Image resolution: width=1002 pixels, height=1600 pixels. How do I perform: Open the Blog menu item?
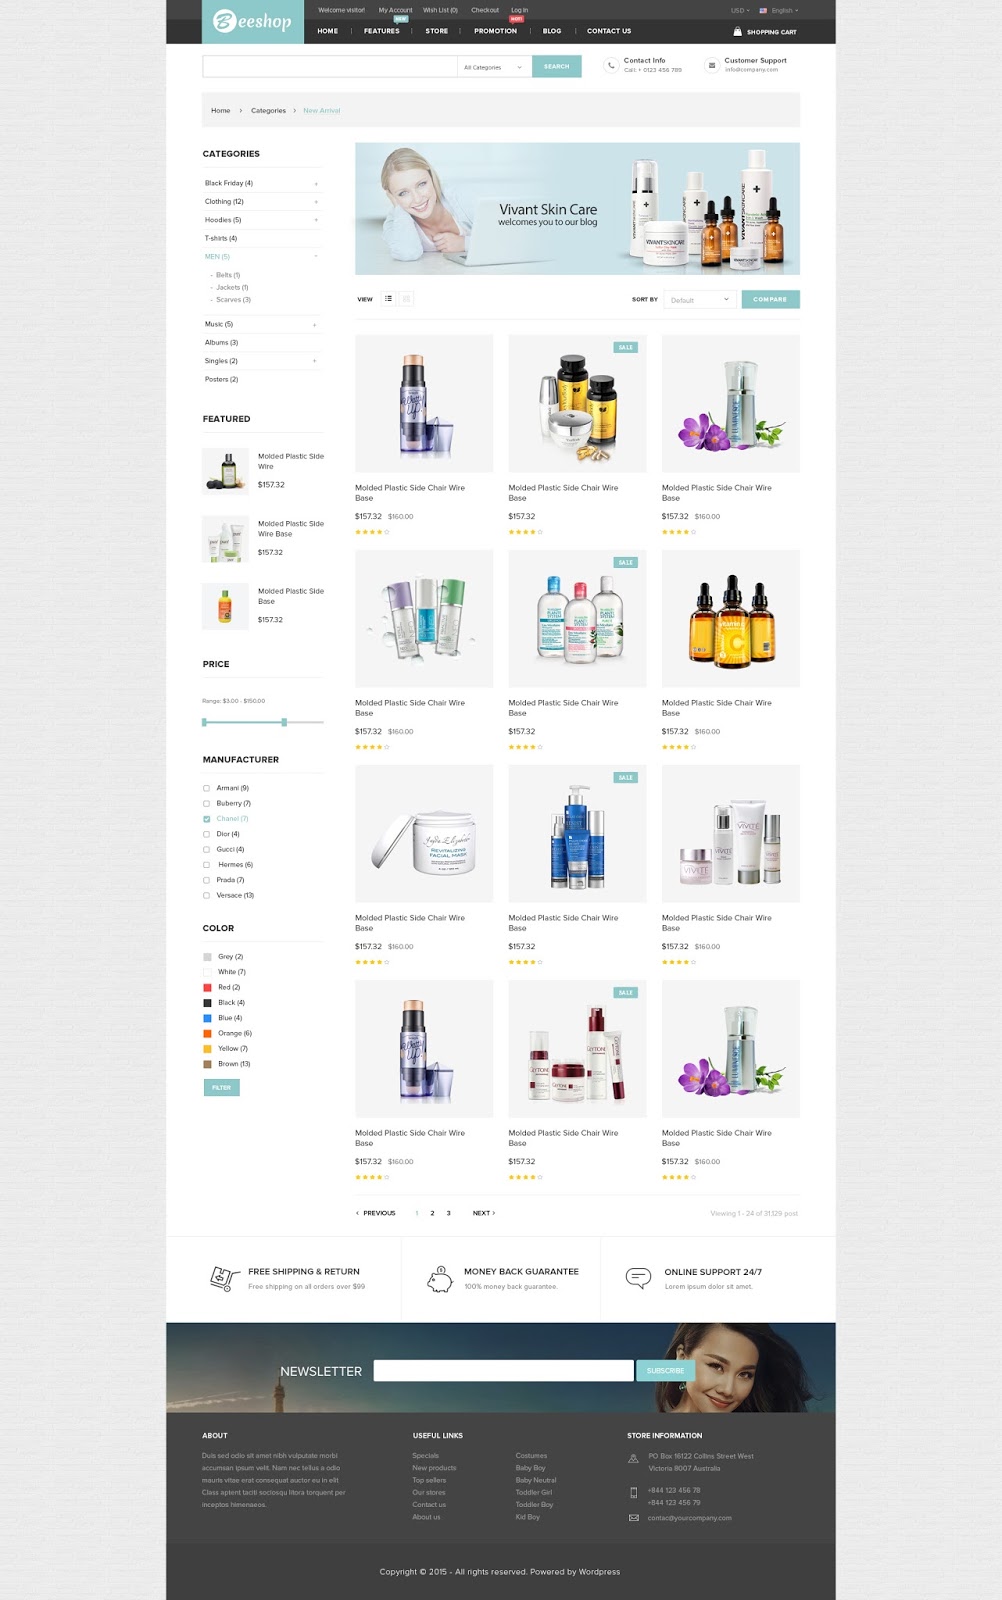(x=552, y=31)
